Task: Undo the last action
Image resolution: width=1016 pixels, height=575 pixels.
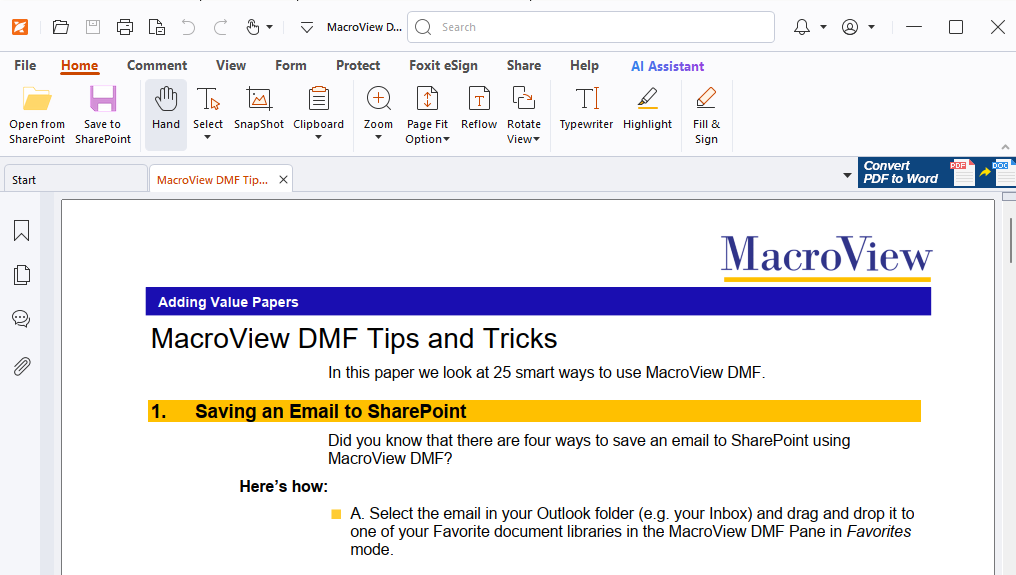Action: point(188,27)
